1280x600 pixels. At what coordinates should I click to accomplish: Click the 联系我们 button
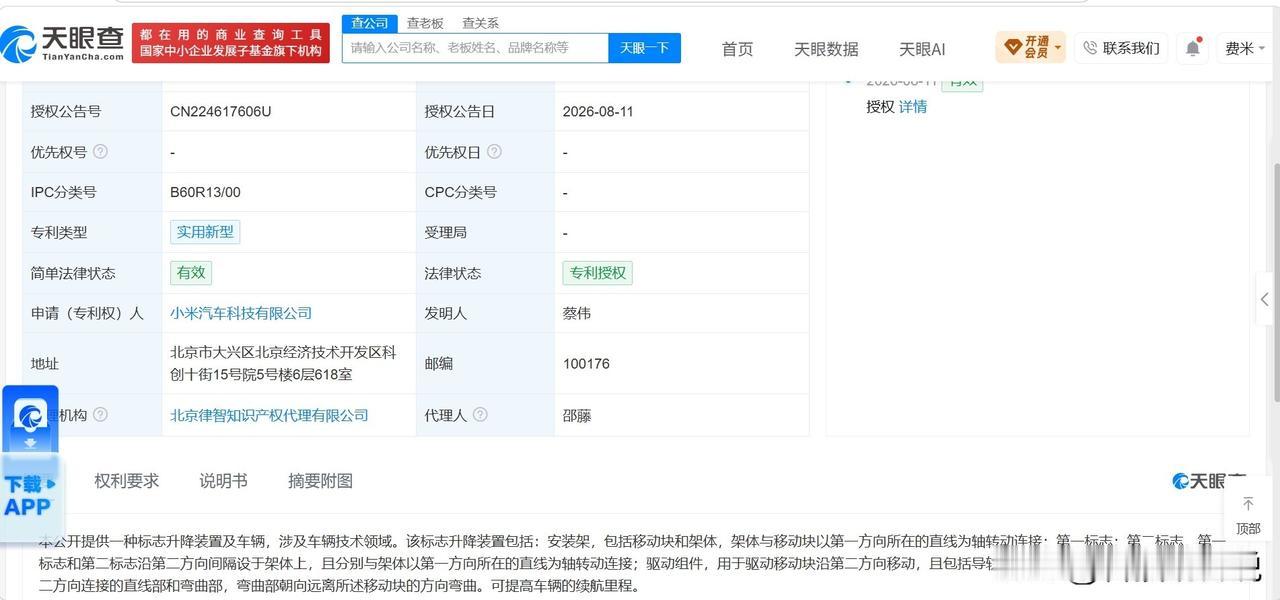pyautogui.click(x=1121, y=48)
